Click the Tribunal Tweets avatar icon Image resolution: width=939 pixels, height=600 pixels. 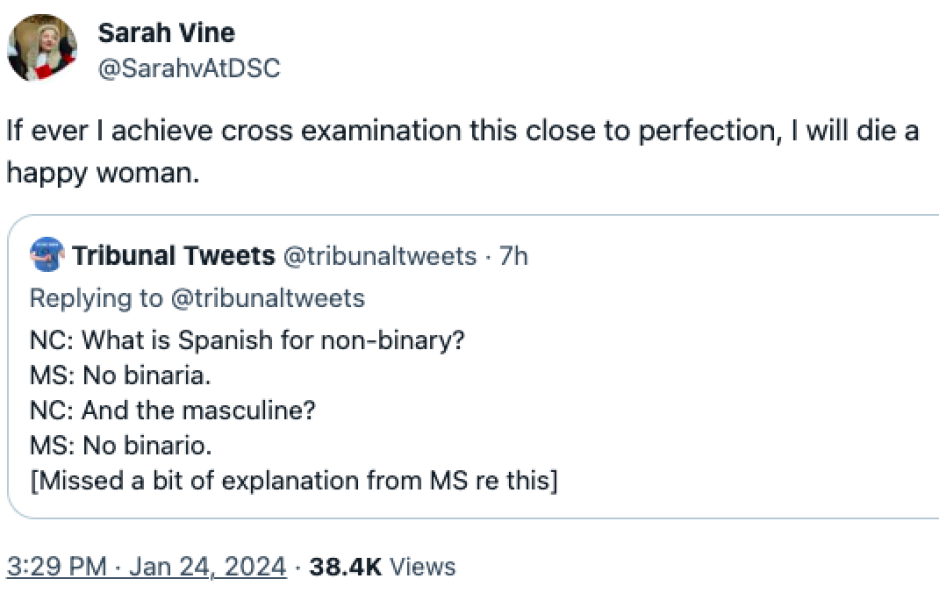pos(47,256)
